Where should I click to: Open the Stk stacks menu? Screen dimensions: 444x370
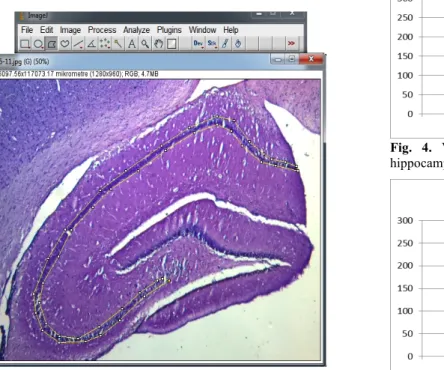tap(212, 44)
